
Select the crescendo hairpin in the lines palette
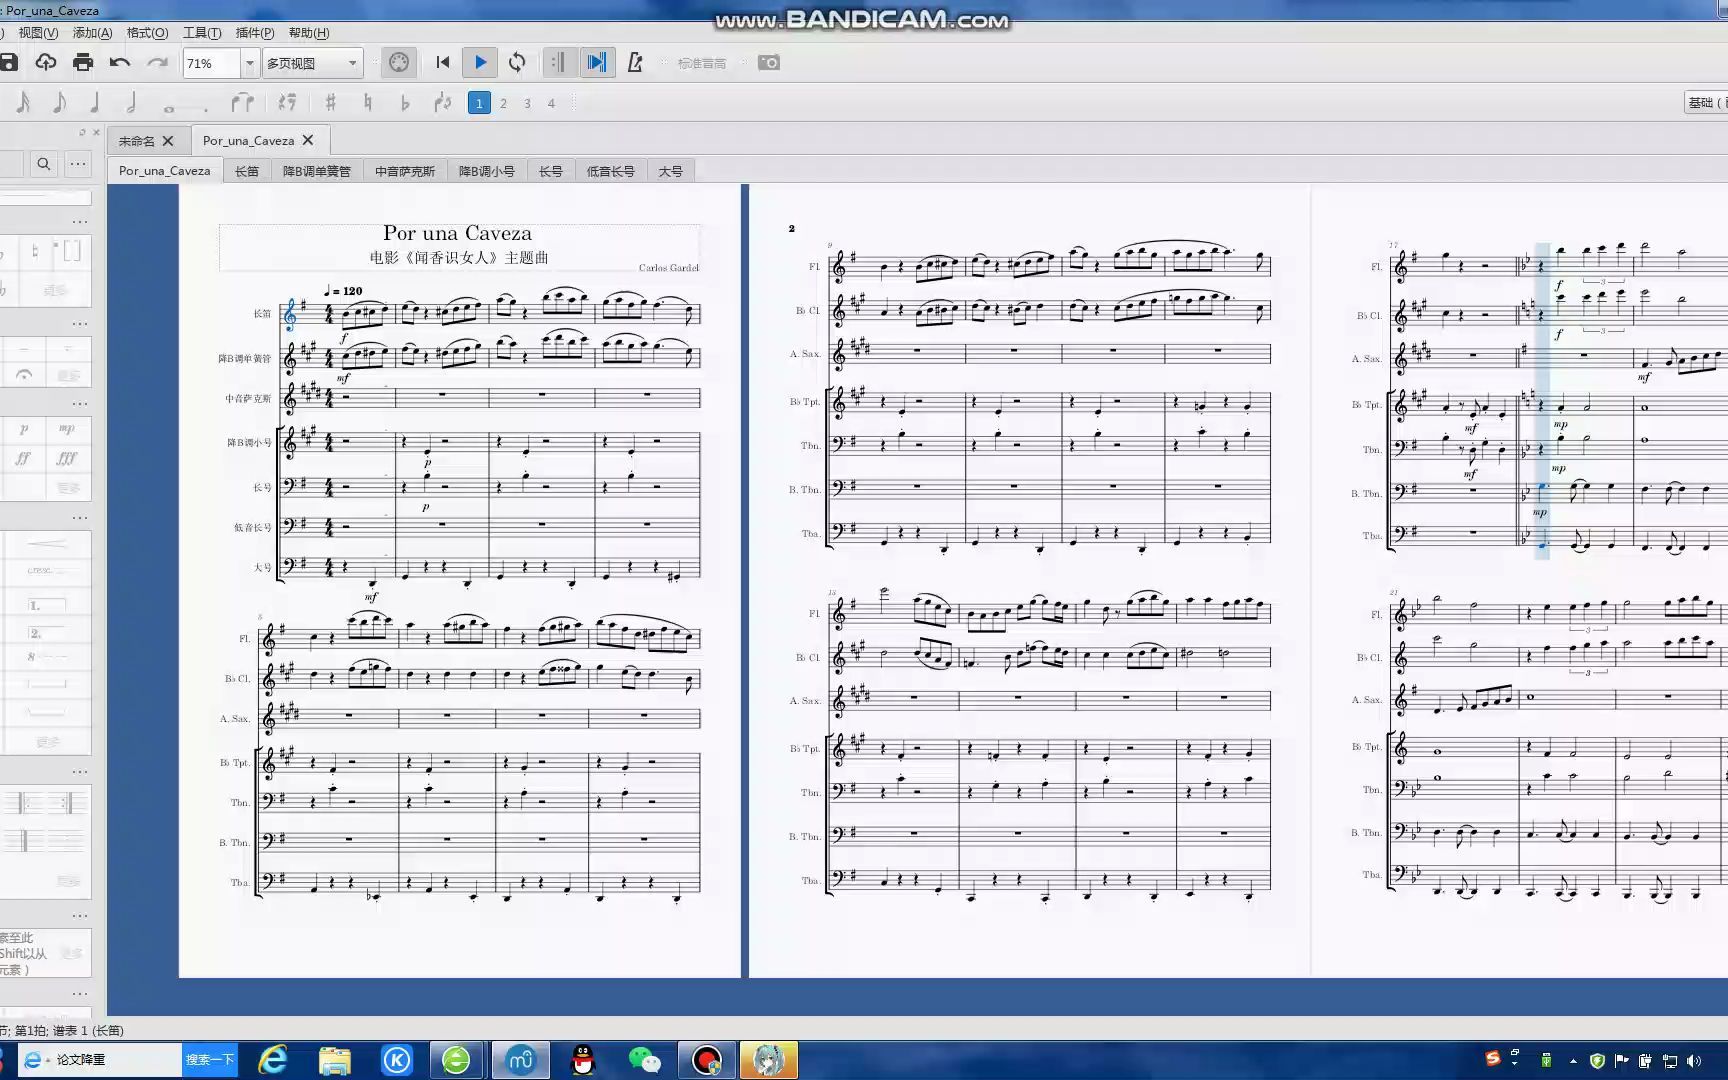click(47, 544)
